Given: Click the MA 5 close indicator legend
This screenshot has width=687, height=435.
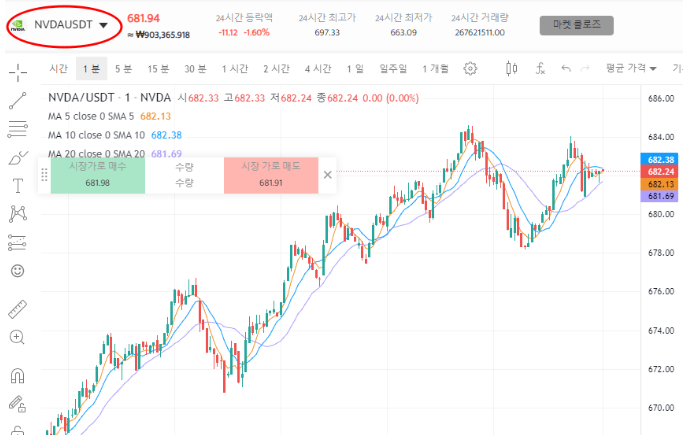Looking at the screenshot, I should click(110, 117).
